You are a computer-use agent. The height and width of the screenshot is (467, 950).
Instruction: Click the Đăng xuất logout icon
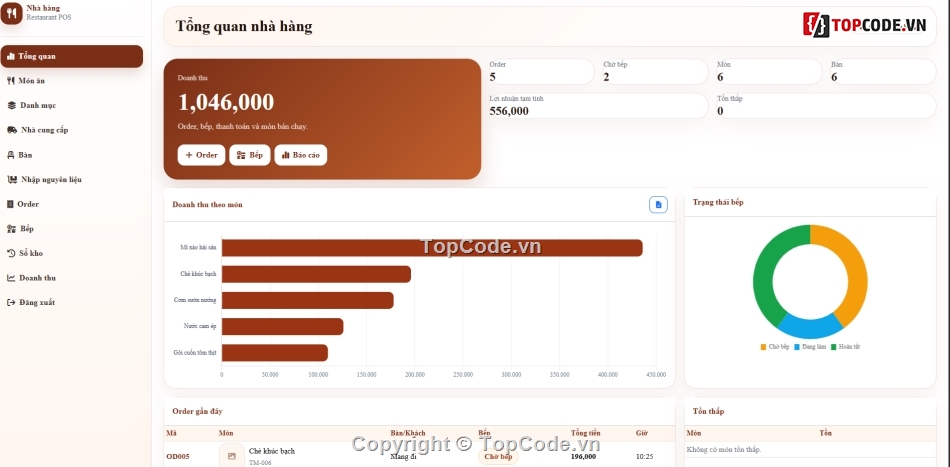click(11, 302)
